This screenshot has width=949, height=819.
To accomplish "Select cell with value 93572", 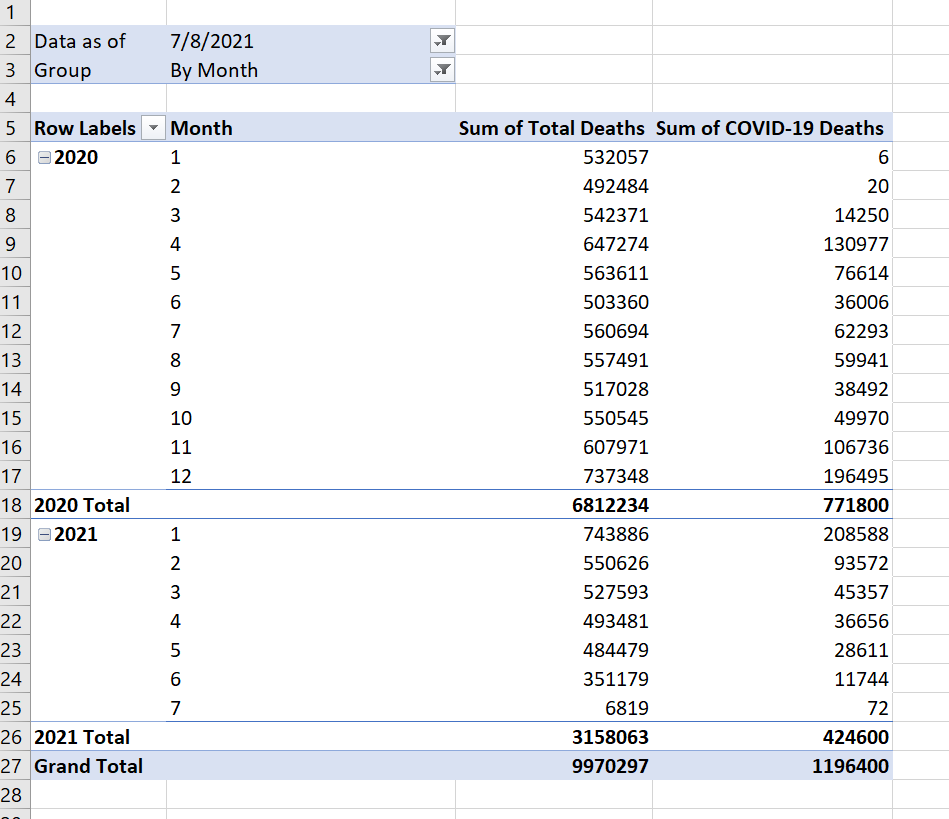I will point(772,564).
